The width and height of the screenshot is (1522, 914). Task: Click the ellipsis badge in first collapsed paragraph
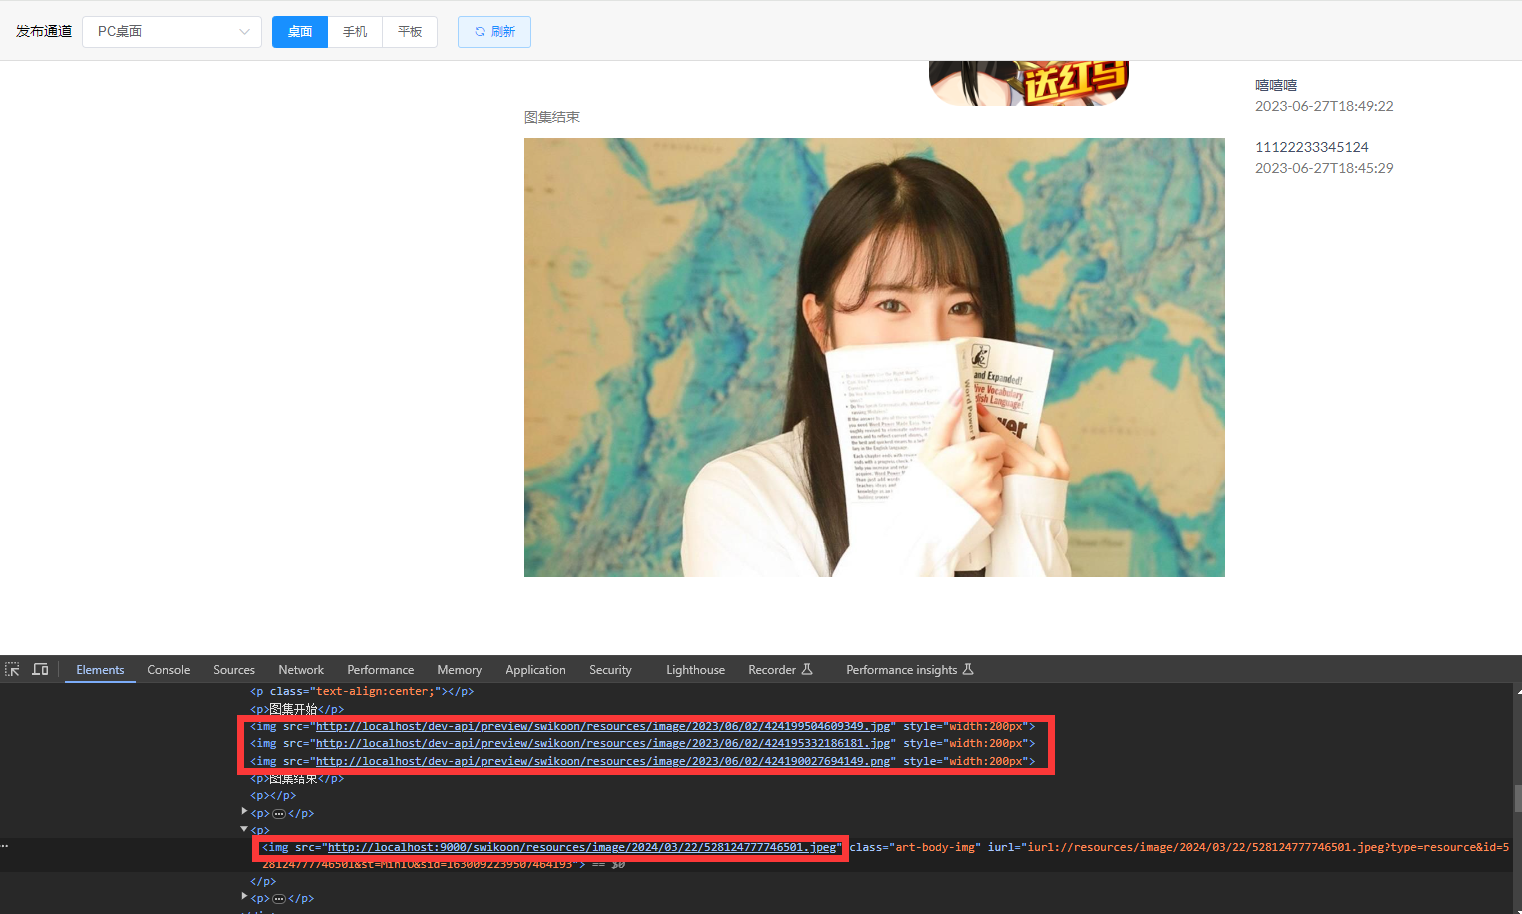pyautogui.click(x=279, y=814)
